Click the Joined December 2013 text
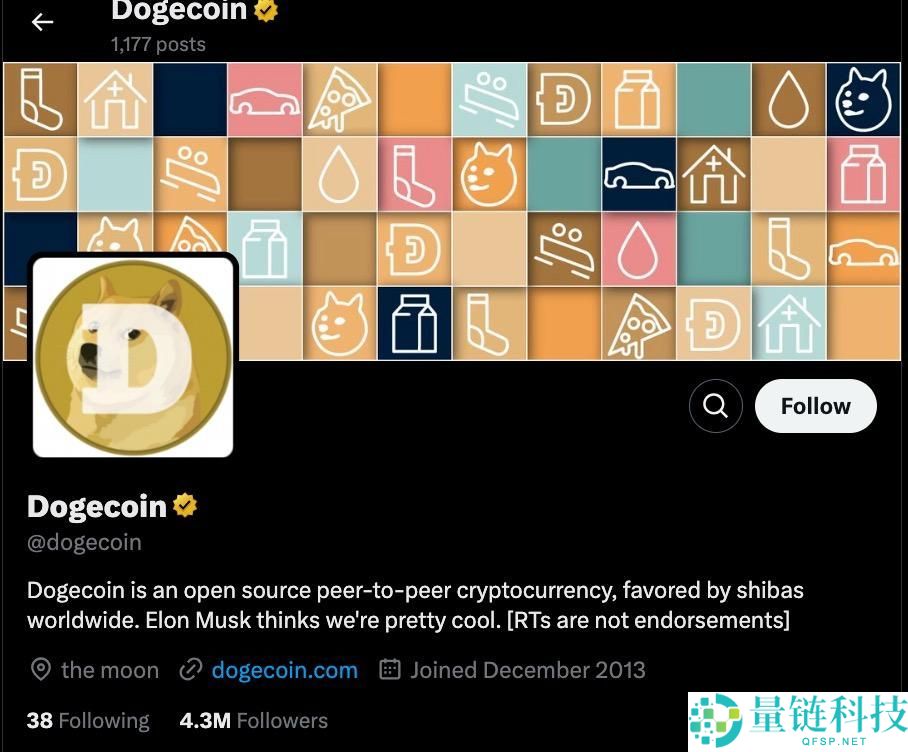This screenshot has height=752, width=908. [x=528, y=670]
